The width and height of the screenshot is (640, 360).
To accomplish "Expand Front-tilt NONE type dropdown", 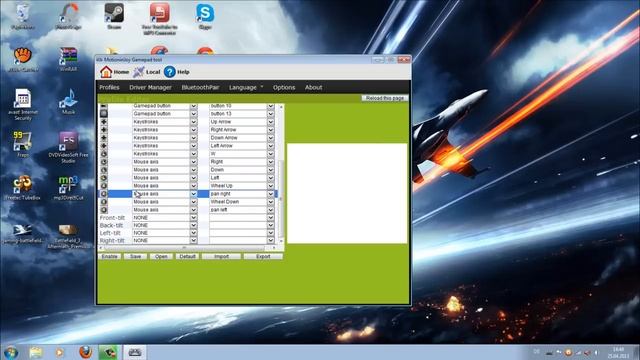I will tap(193, 218).
